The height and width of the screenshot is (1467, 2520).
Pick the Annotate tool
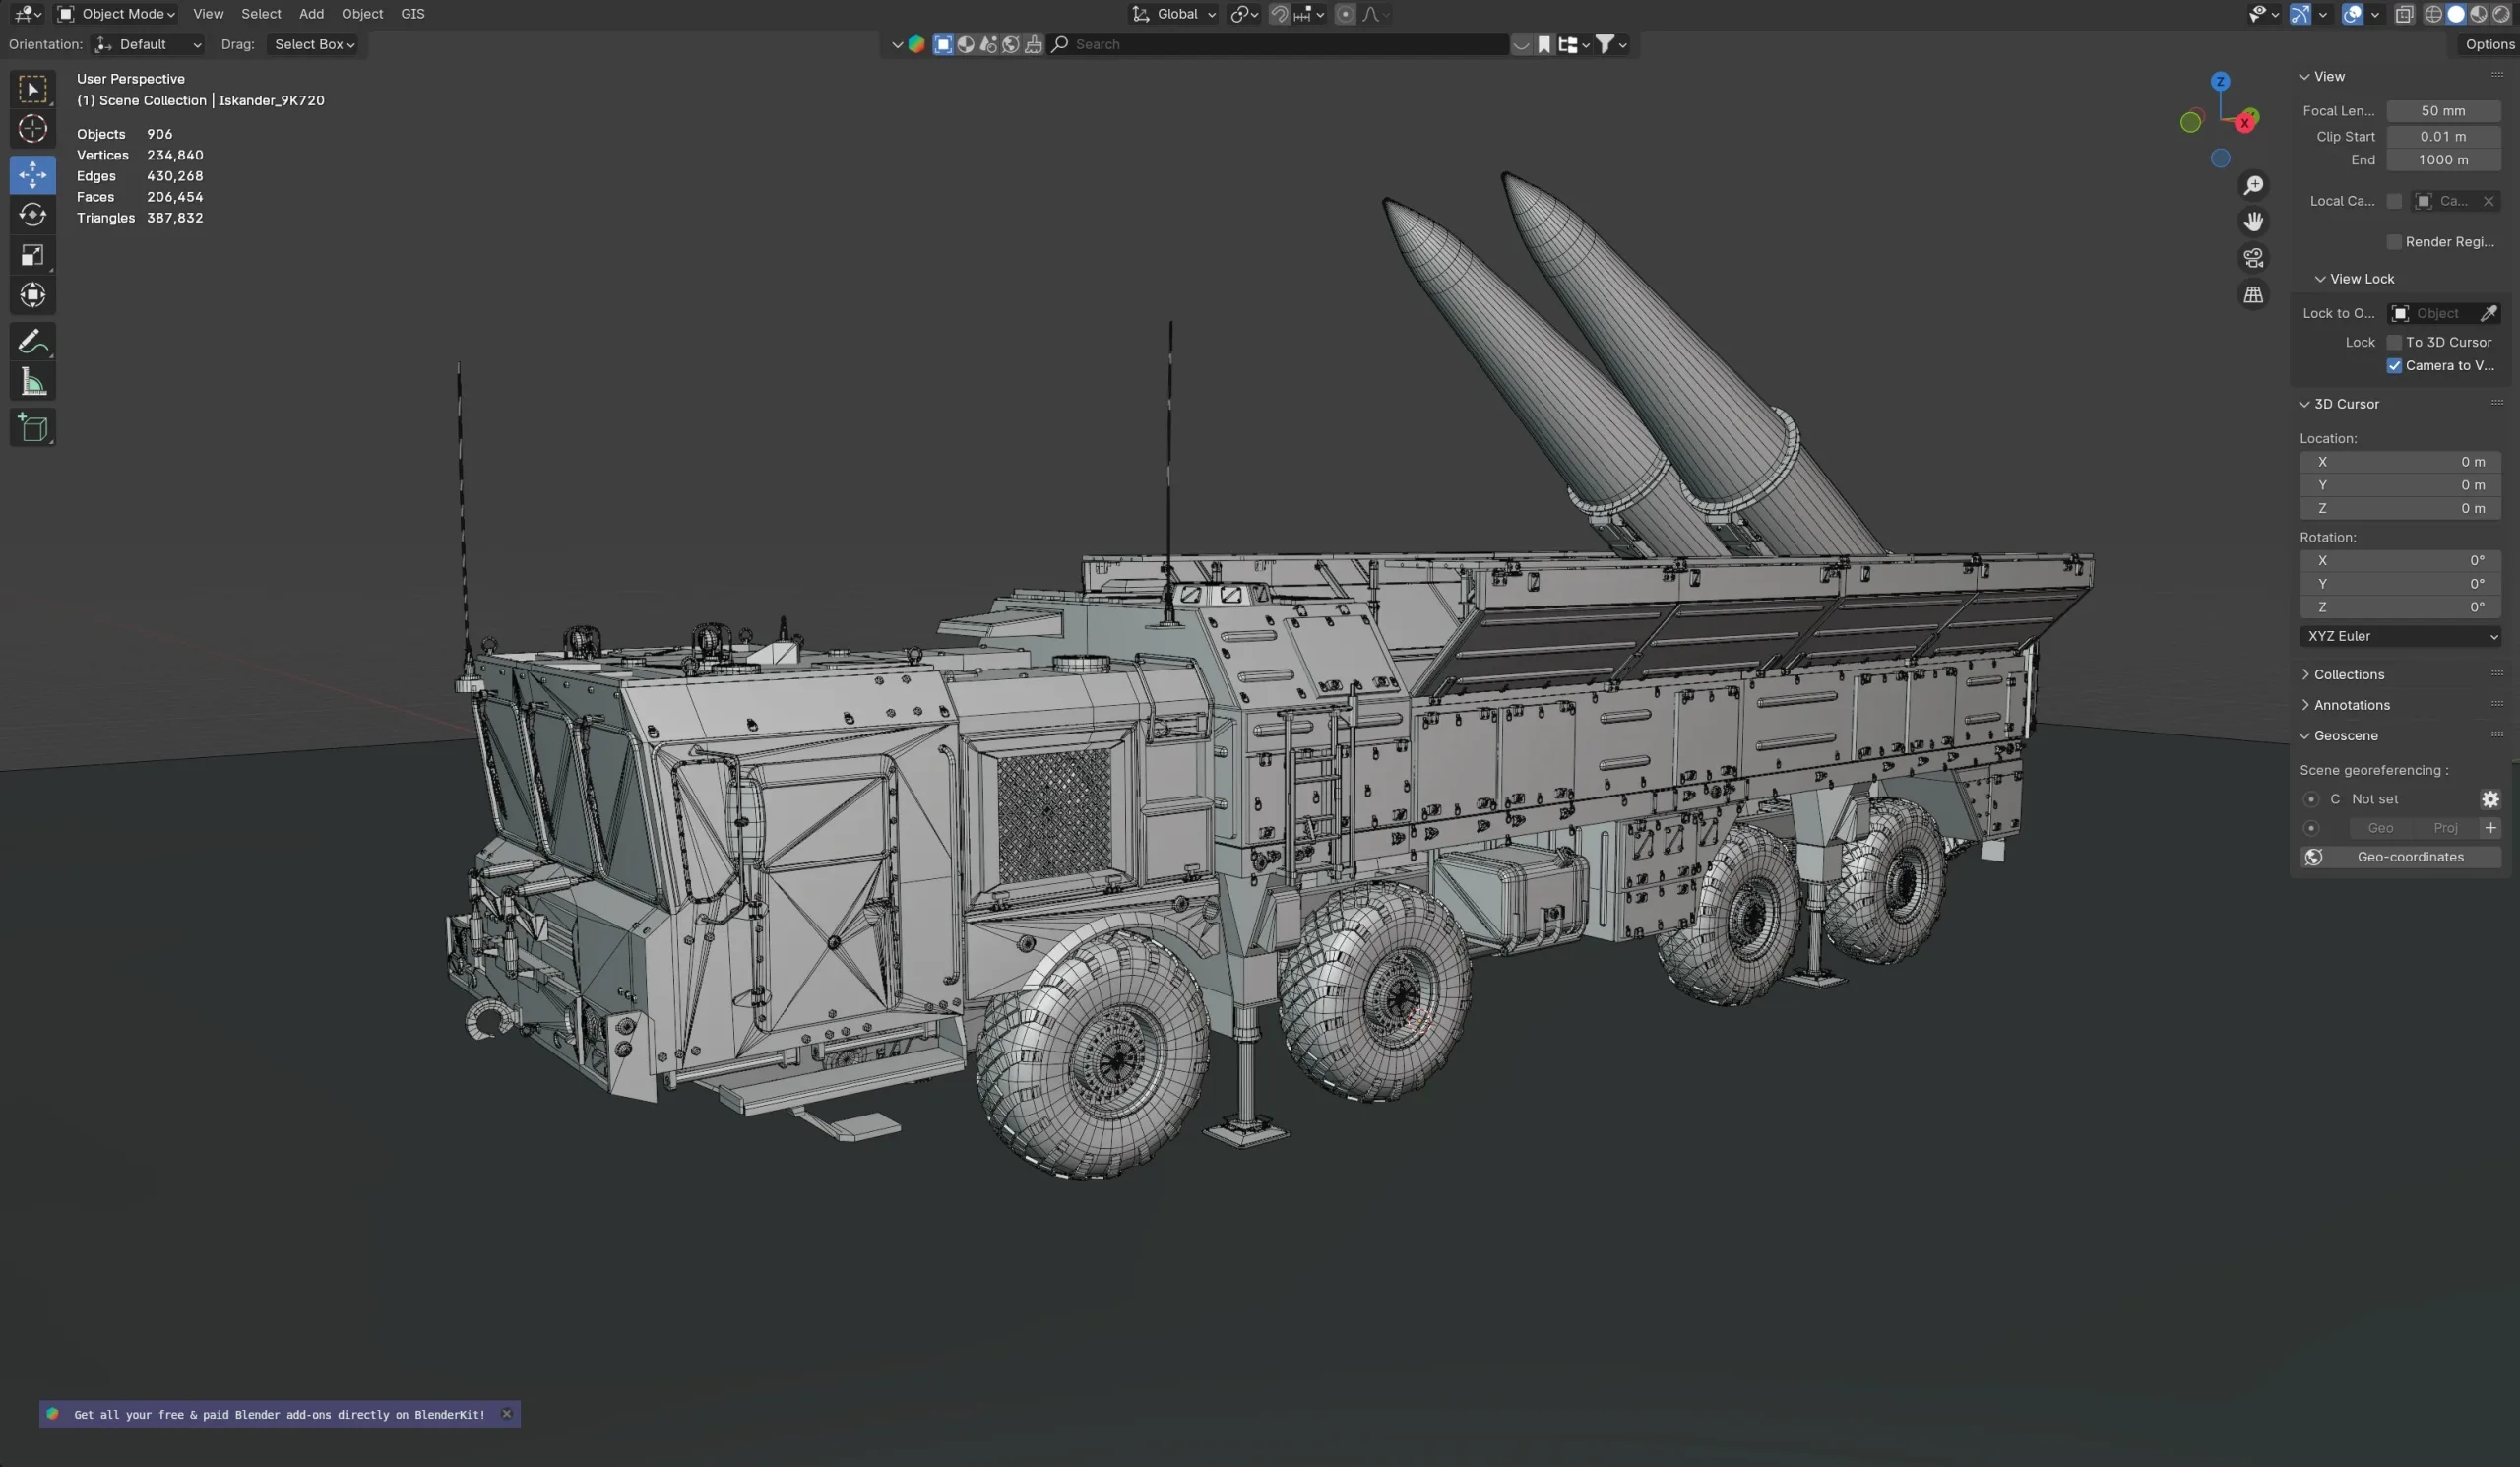click(32, 341)
